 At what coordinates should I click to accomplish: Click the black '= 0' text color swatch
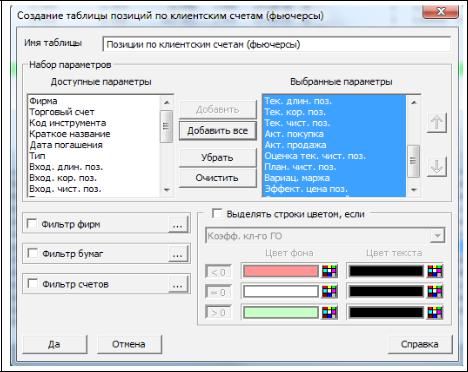(386, 292)
